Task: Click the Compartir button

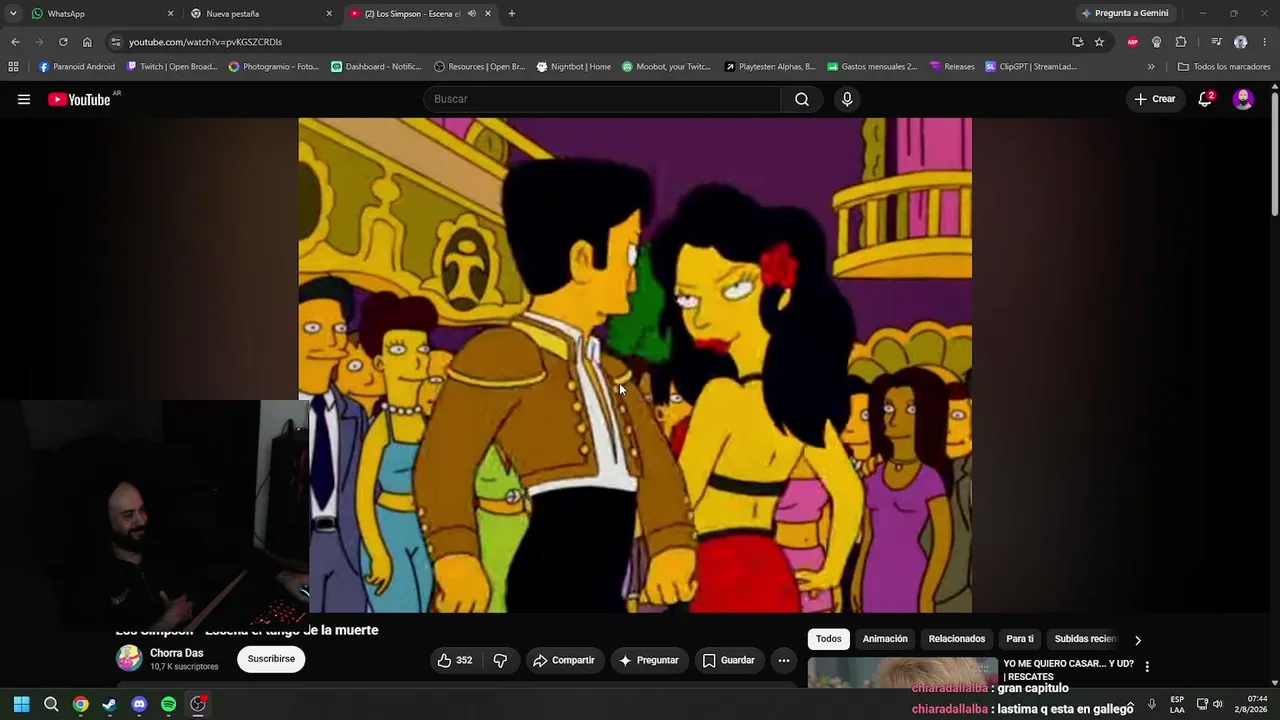Action: (x=563, y=660)
